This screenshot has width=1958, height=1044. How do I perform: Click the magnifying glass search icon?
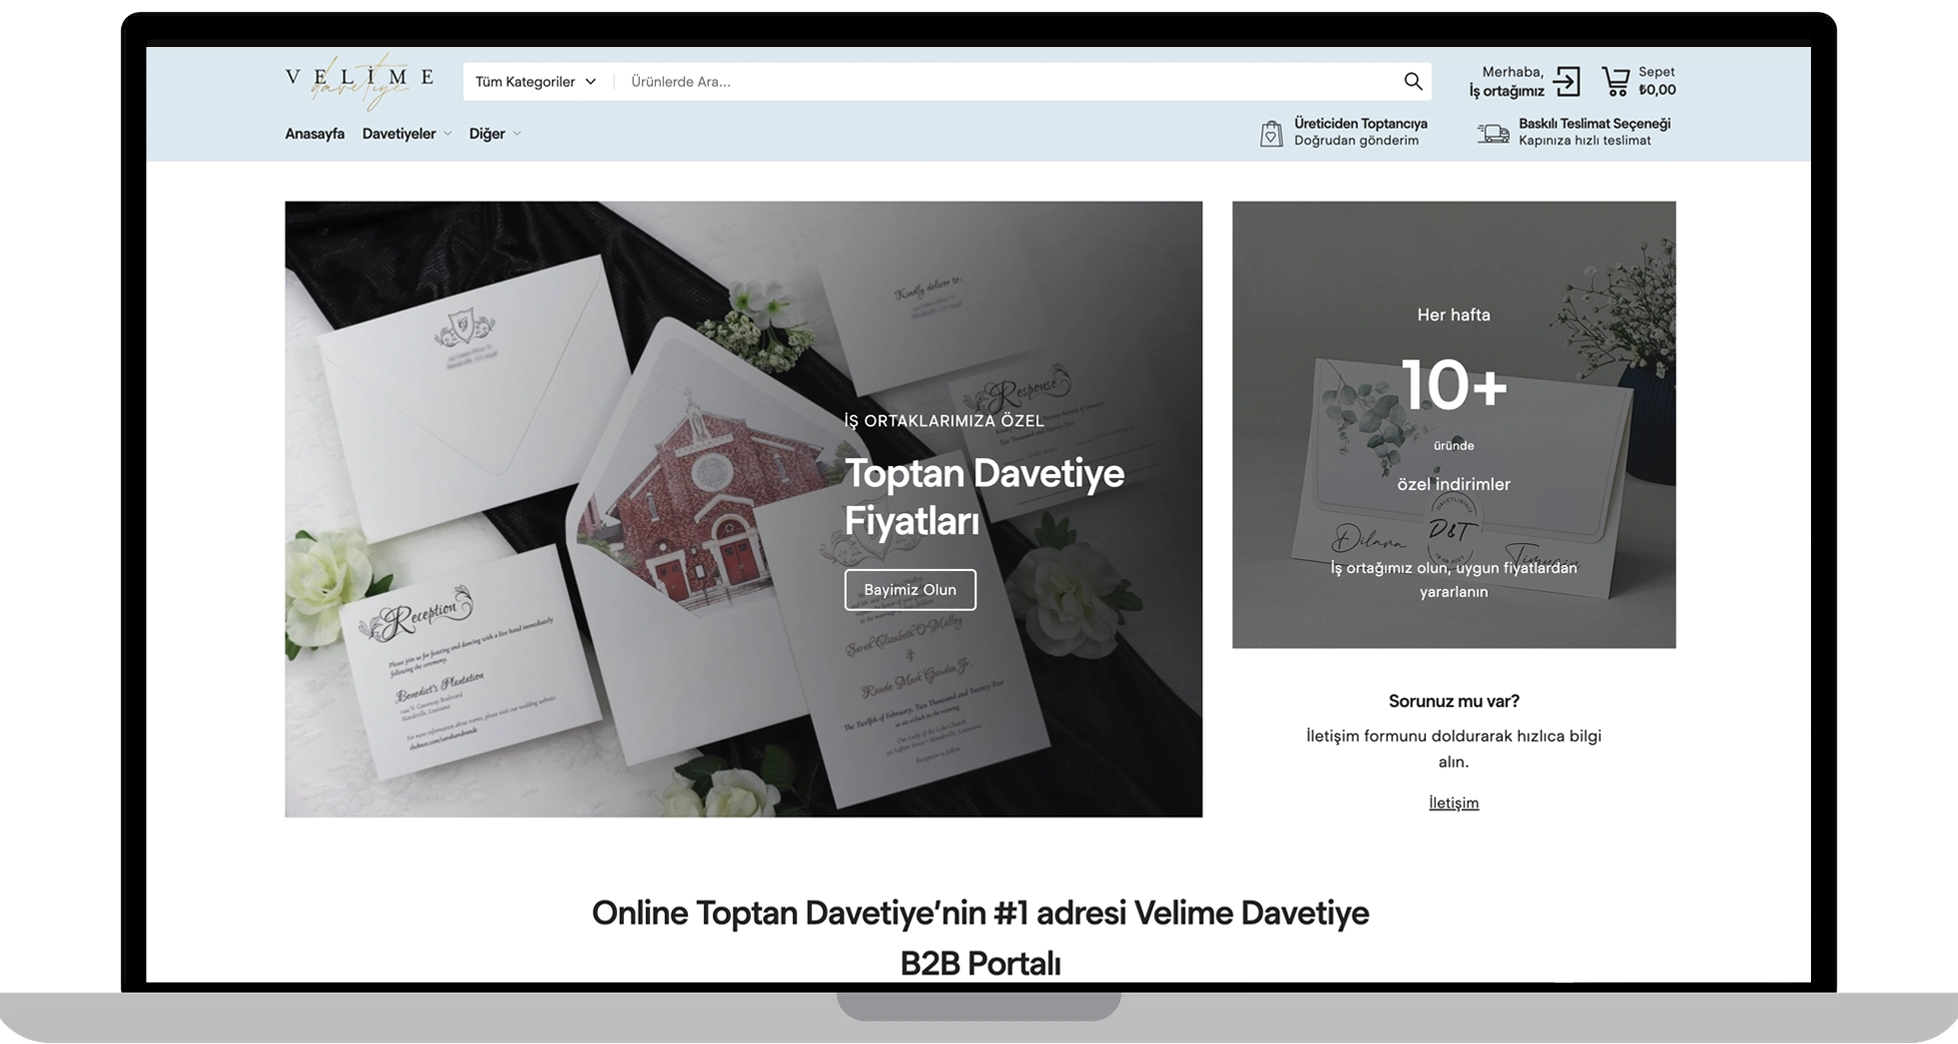coord(1412,82)
